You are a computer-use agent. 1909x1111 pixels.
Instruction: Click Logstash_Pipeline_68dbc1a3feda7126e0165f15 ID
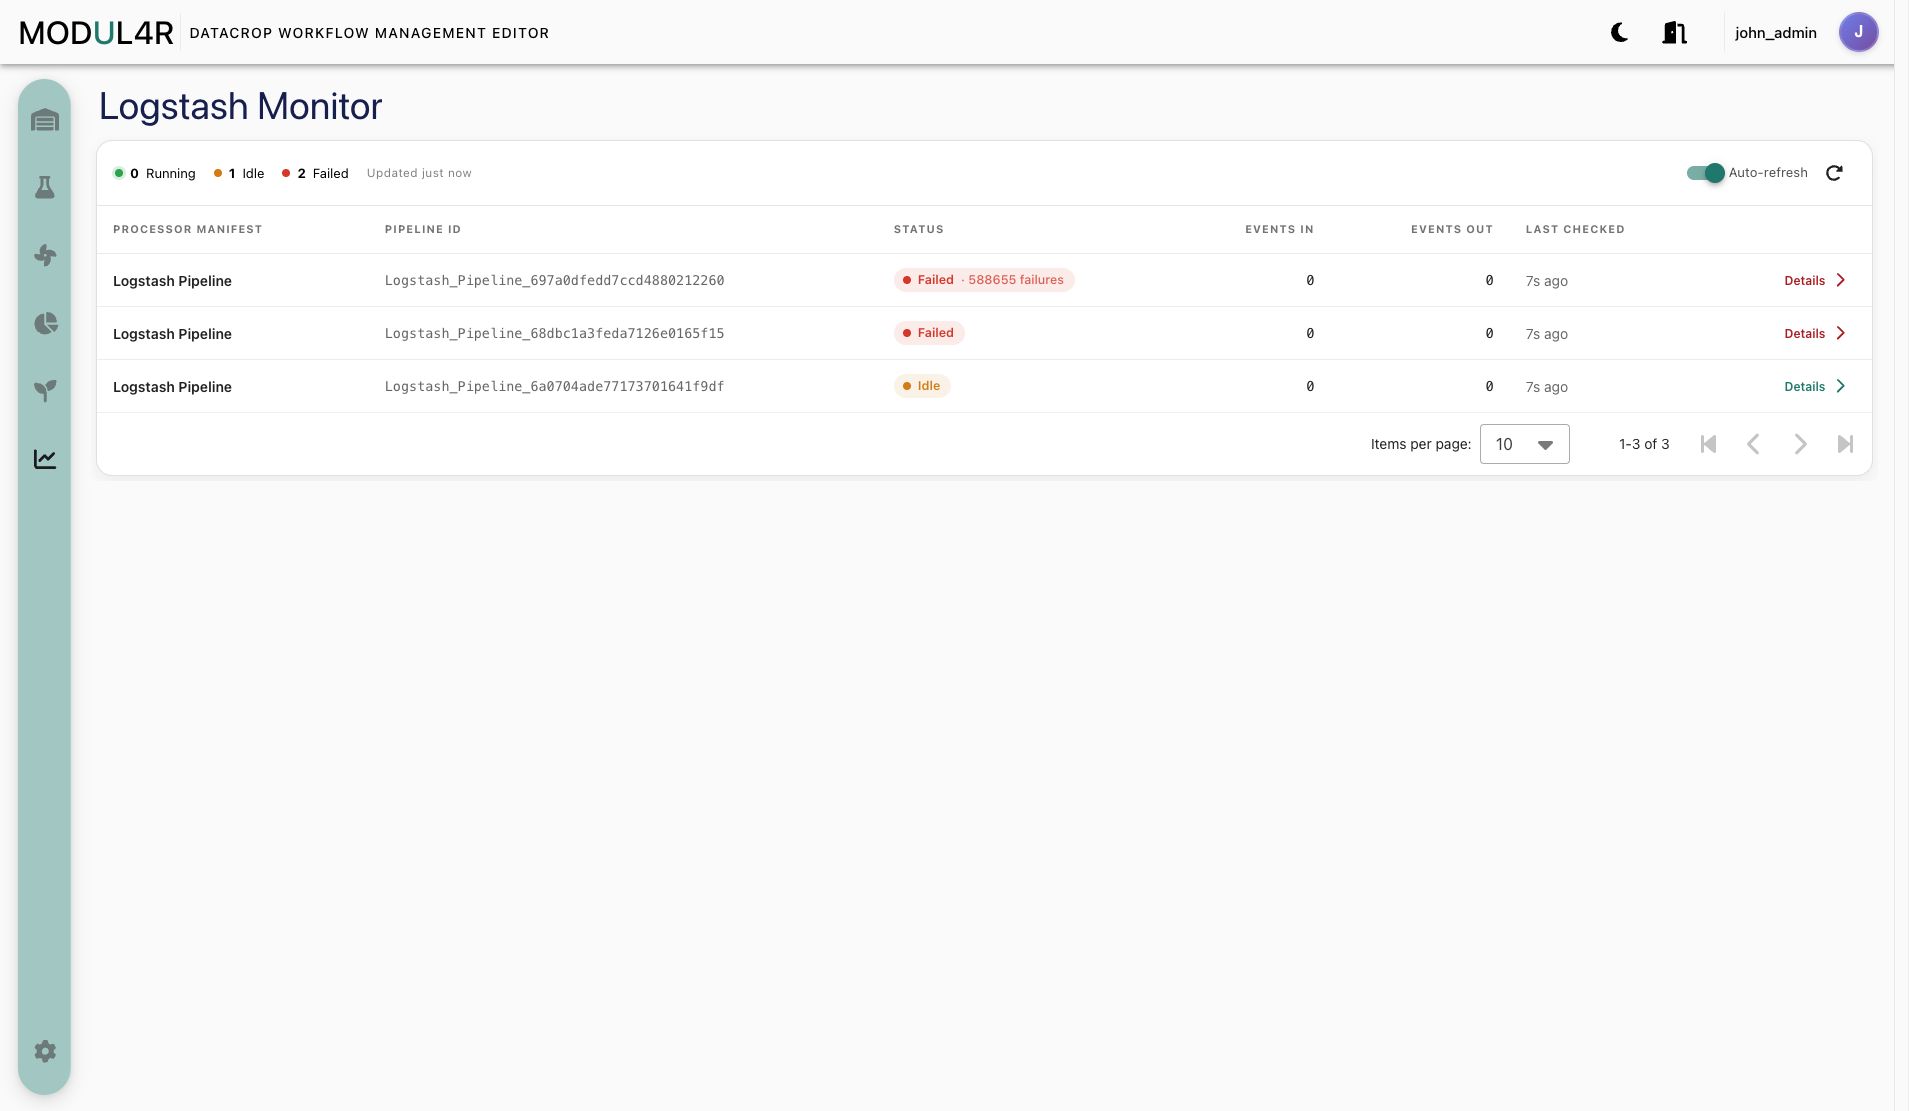[554, 334]
